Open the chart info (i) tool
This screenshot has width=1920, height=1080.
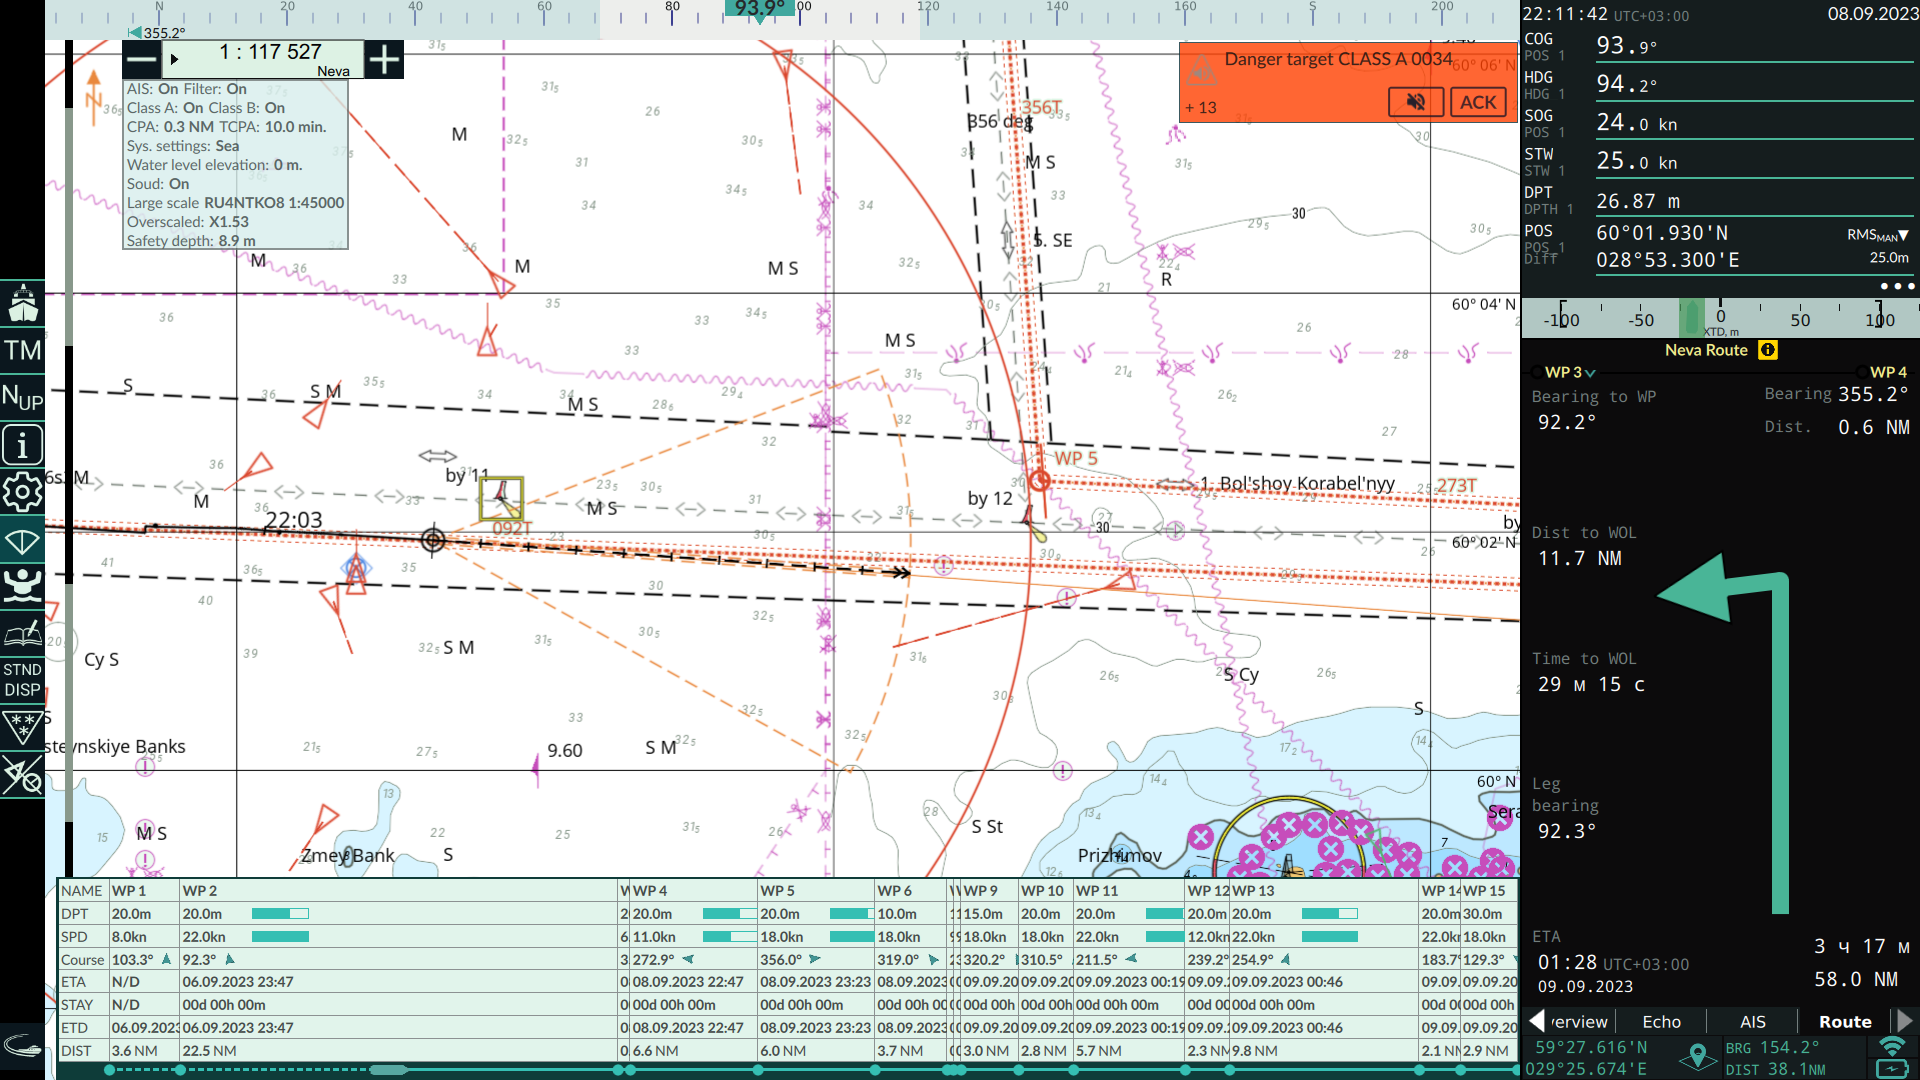[x=22, y=444]
